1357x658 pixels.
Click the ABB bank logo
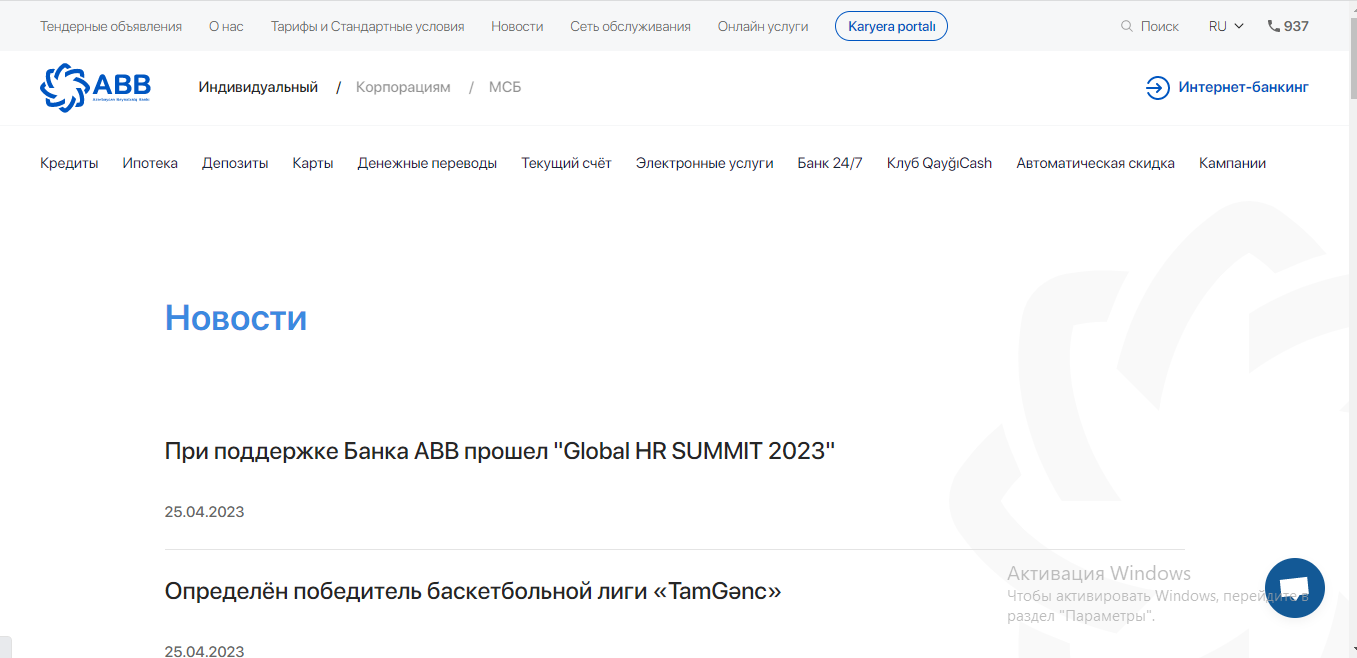click(94, 88)
